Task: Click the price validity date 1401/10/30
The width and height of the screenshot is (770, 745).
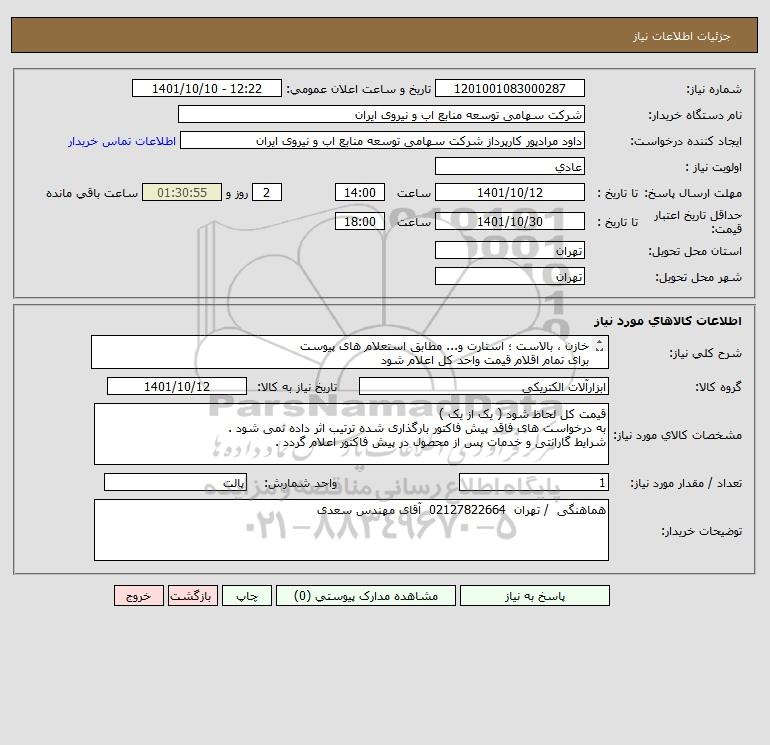Action: point(510,221)
